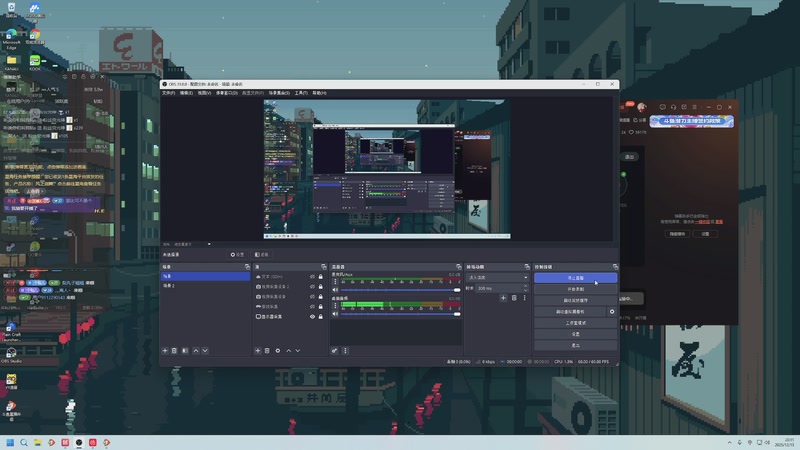800x450 pixels.
Task: Move the selected scene up
Action: [x=196, y=351]
